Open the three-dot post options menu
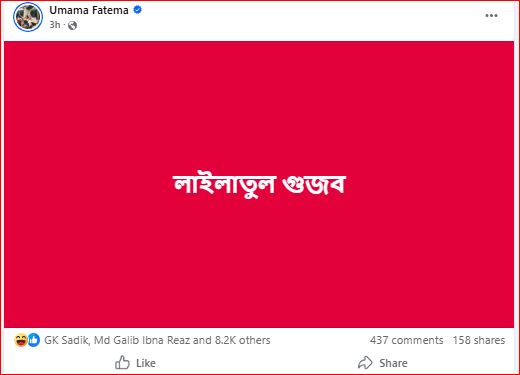Screen dimensions: 520x375 pos(491,16)
